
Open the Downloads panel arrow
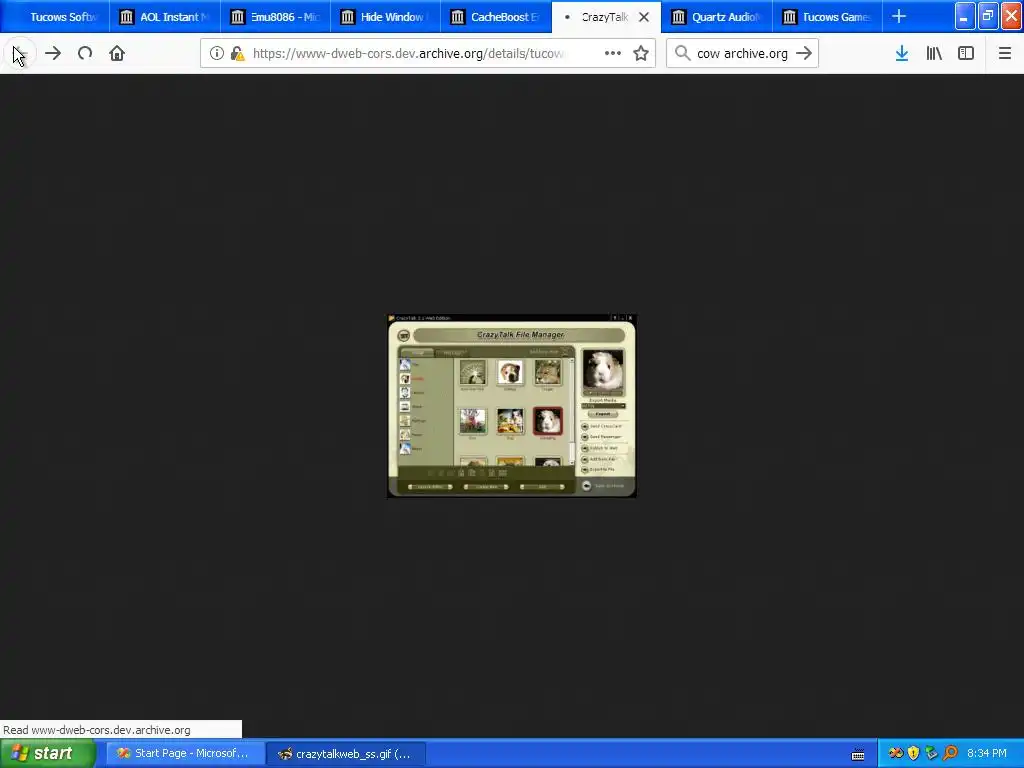pos(902,54)
